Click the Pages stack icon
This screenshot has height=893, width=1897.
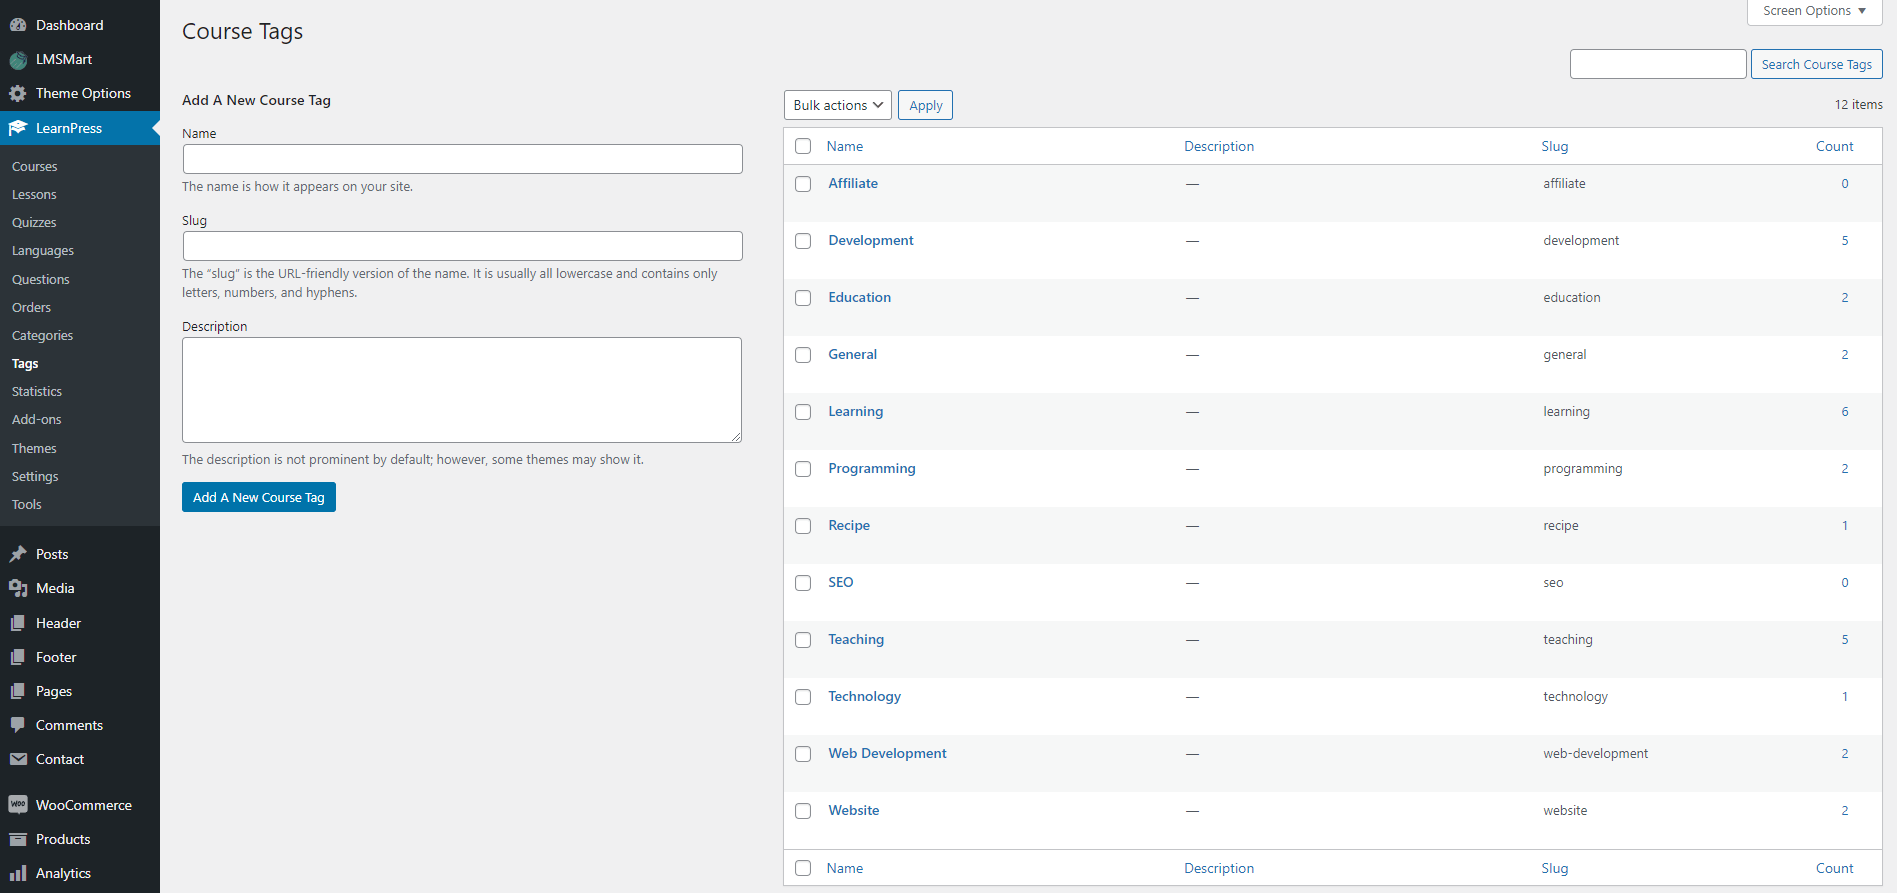pos(18,691)
